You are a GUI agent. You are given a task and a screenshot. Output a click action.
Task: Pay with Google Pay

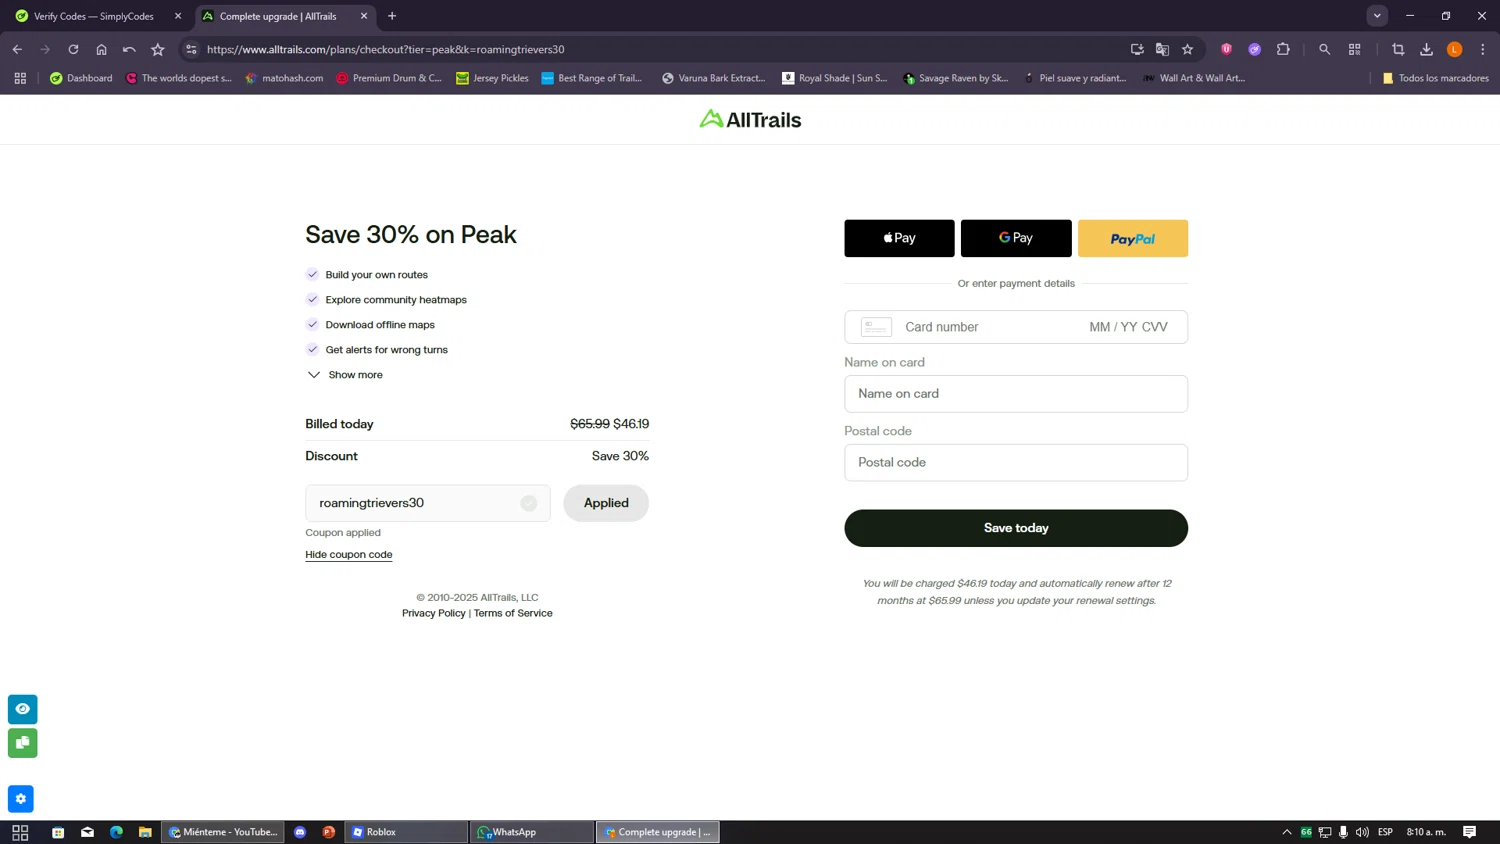pyautogui.click(x=1016, y=238)
